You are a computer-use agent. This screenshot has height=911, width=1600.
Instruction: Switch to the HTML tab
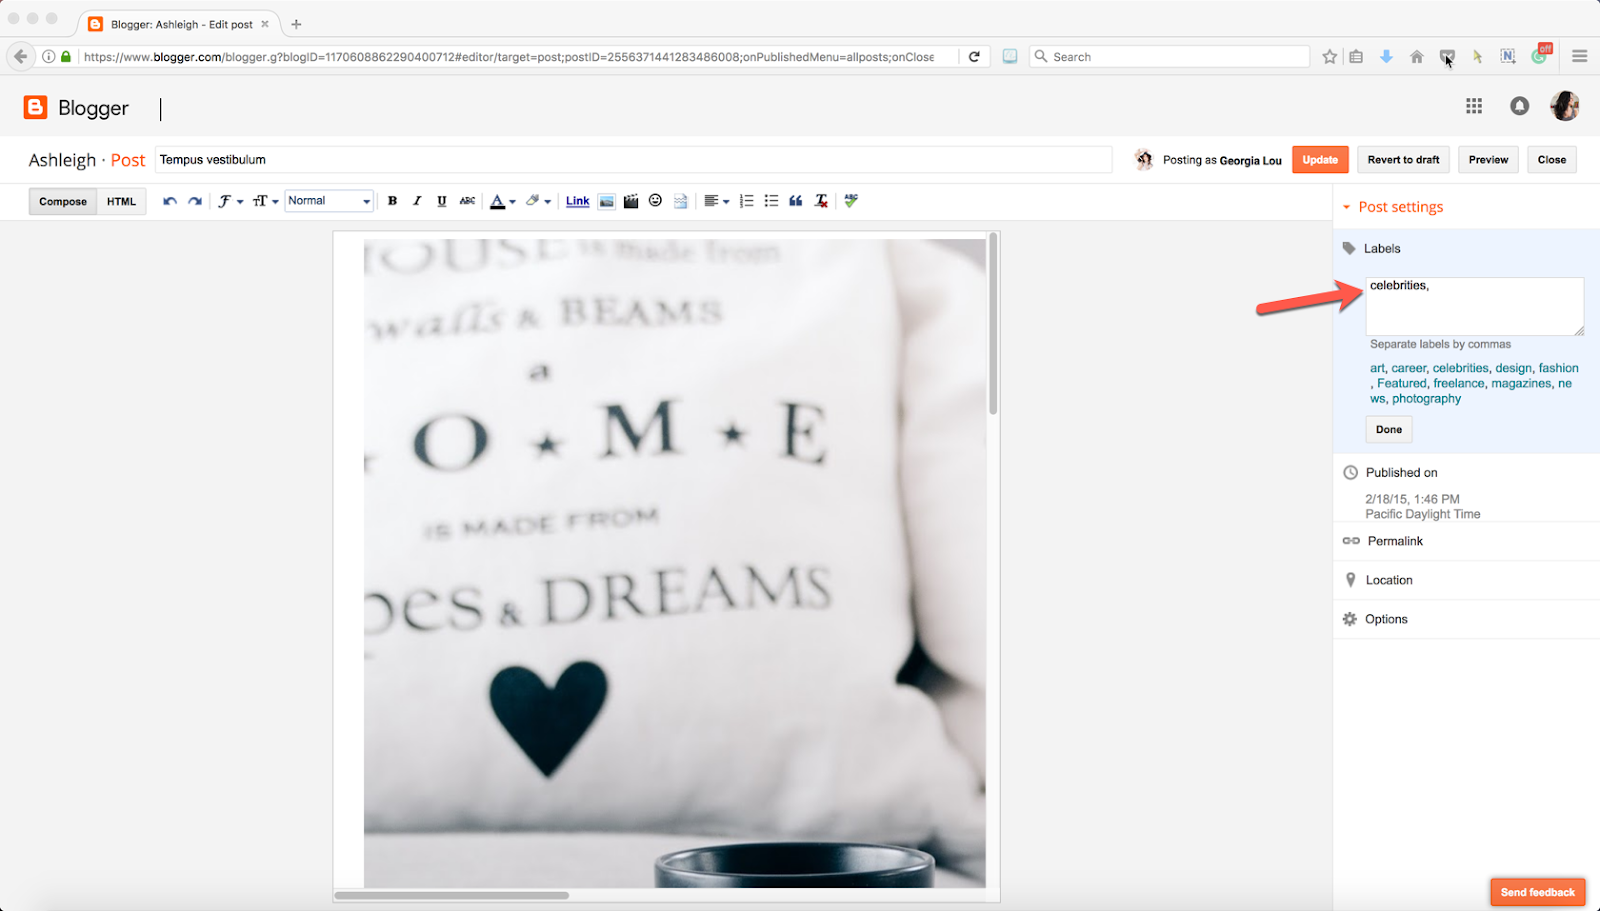pyautogui.click(x=121, y=200)
